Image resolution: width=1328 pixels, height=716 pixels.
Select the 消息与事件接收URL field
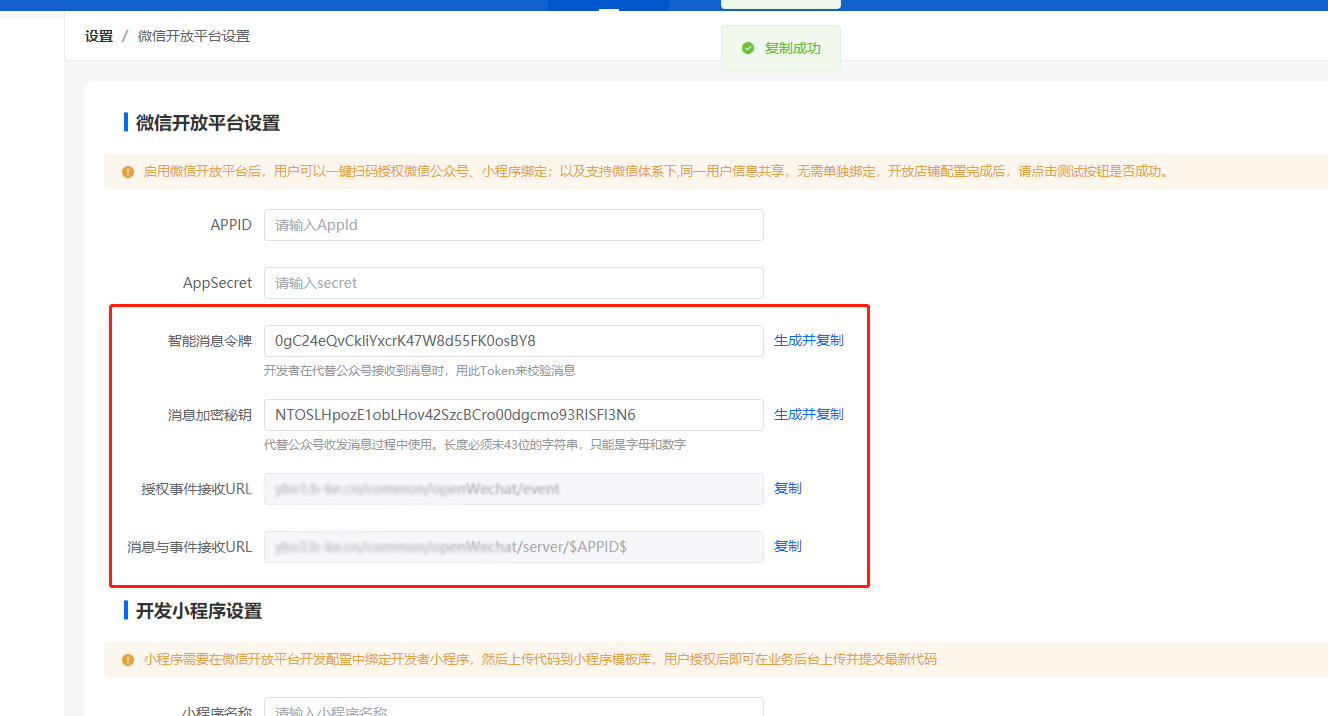514,547
